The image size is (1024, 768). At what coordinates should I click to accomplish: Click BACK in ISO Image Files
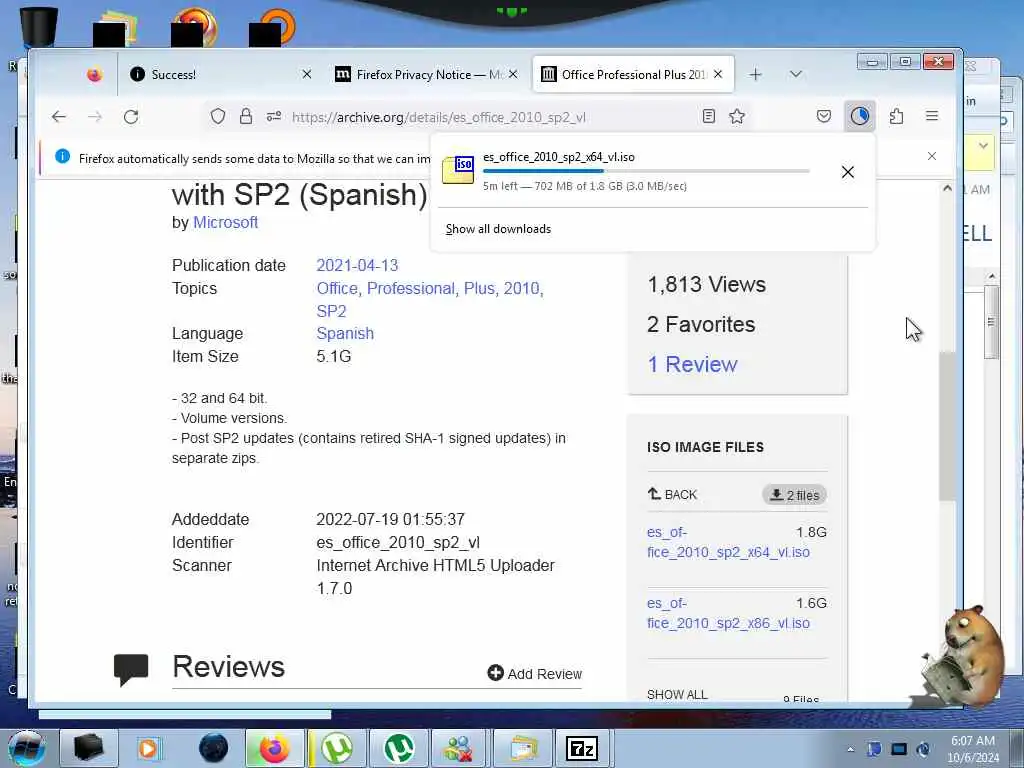672,494
